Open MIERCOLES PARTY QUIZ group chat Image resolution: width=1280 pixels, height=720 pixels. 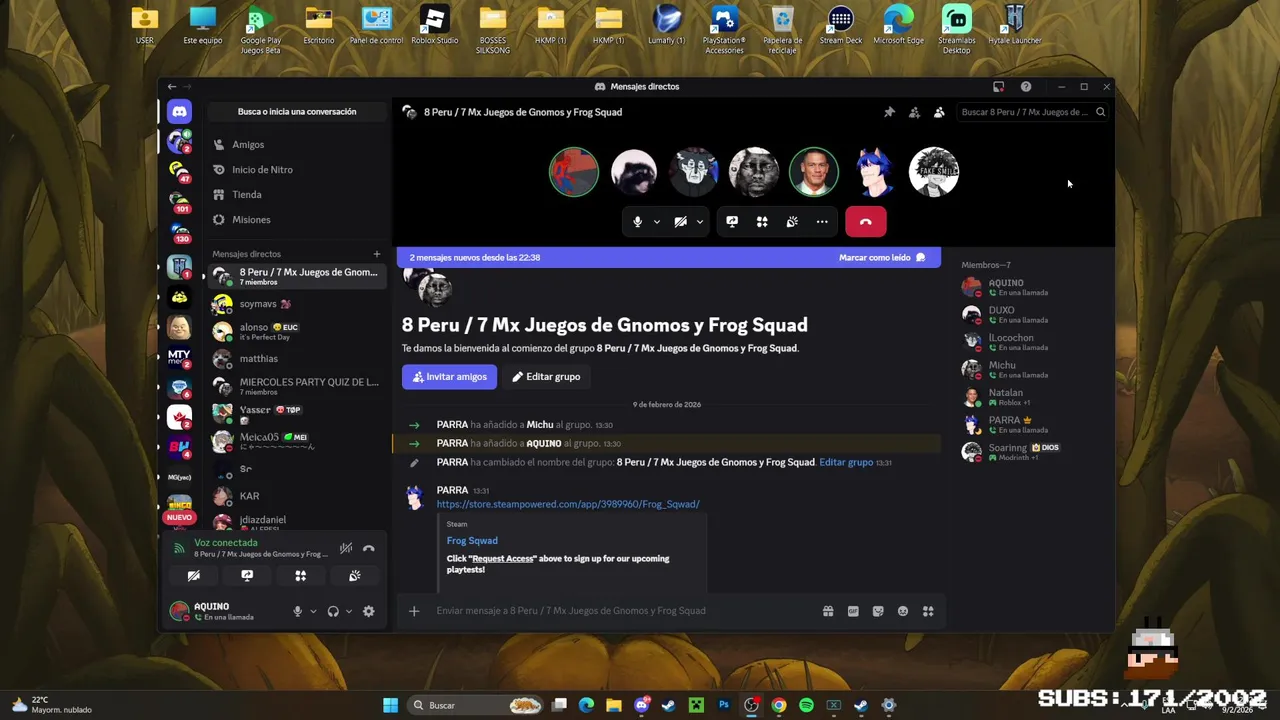pyautogui.click(x=297, y=386)
